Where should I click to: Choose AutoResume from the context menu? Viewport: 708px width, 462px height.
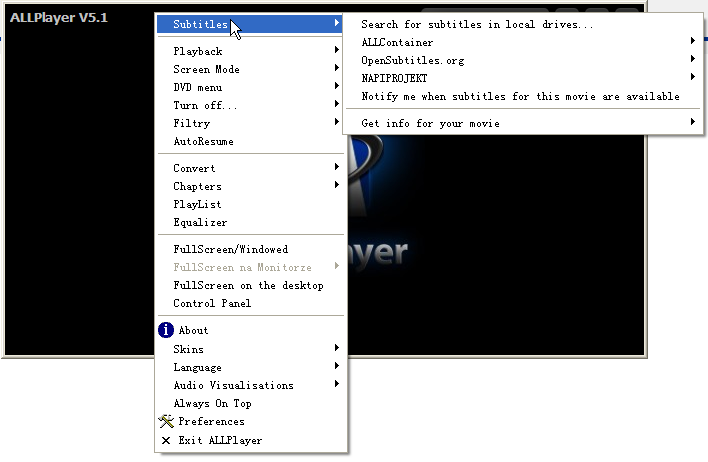(x=251, y=141)
